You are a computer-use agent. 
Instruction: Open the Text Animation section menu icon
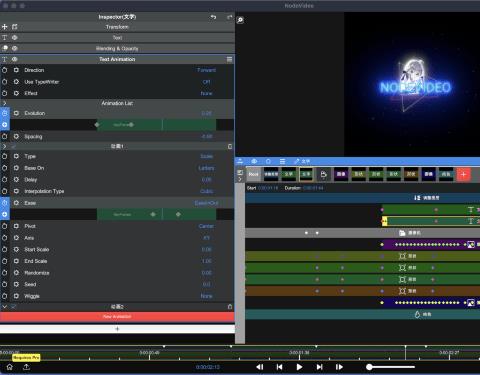point(229,59)
